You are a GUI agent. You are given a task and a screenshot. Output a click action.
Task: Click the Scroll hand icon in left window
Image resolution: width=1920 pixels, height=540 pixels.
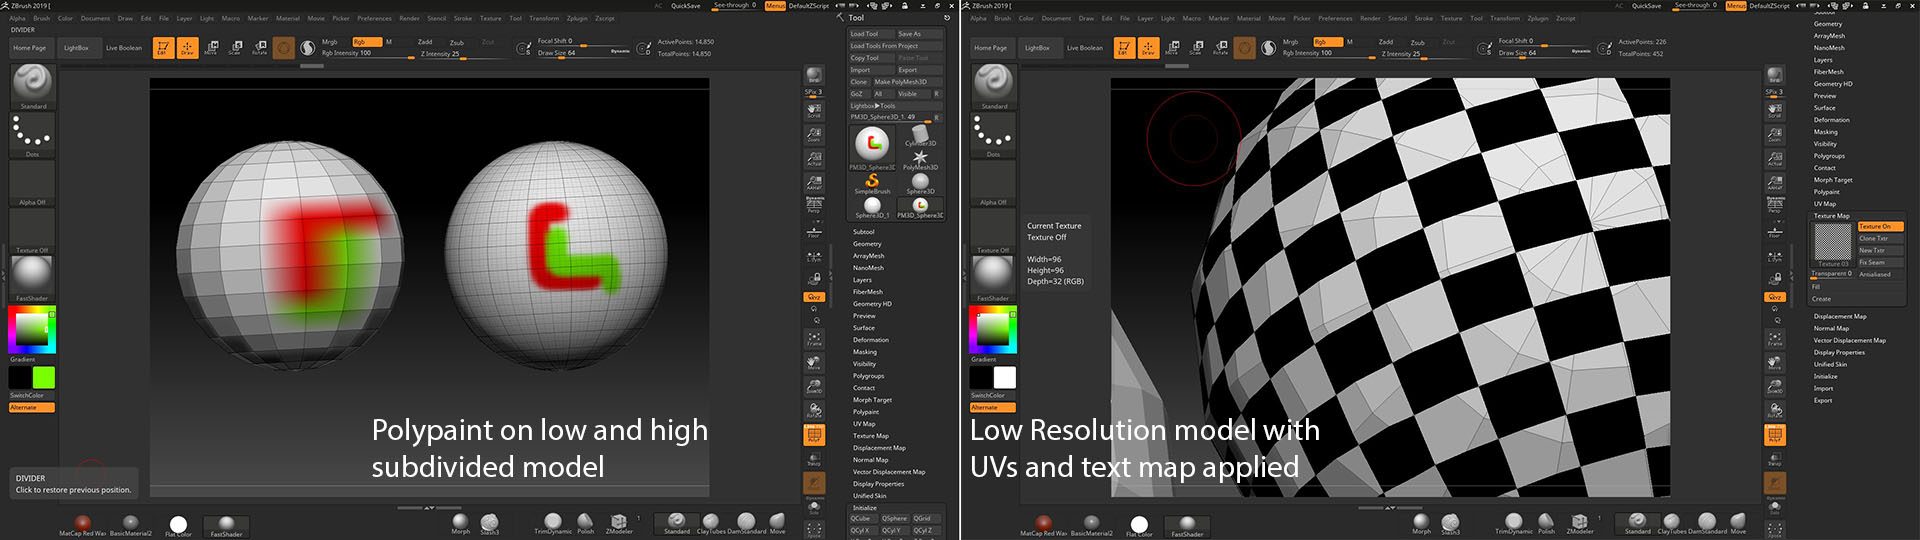814,110
